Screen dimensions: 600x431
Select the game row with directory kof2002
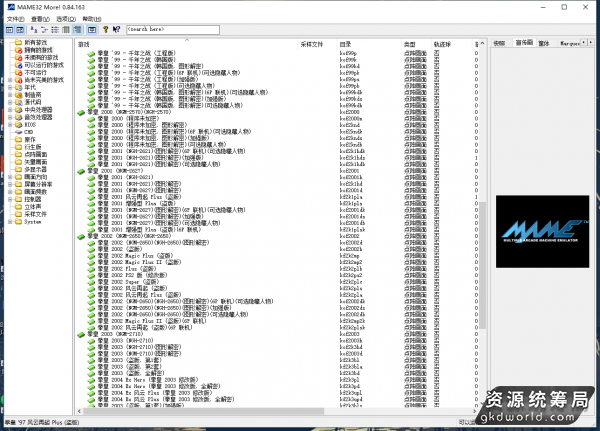(x=276, y=236)
